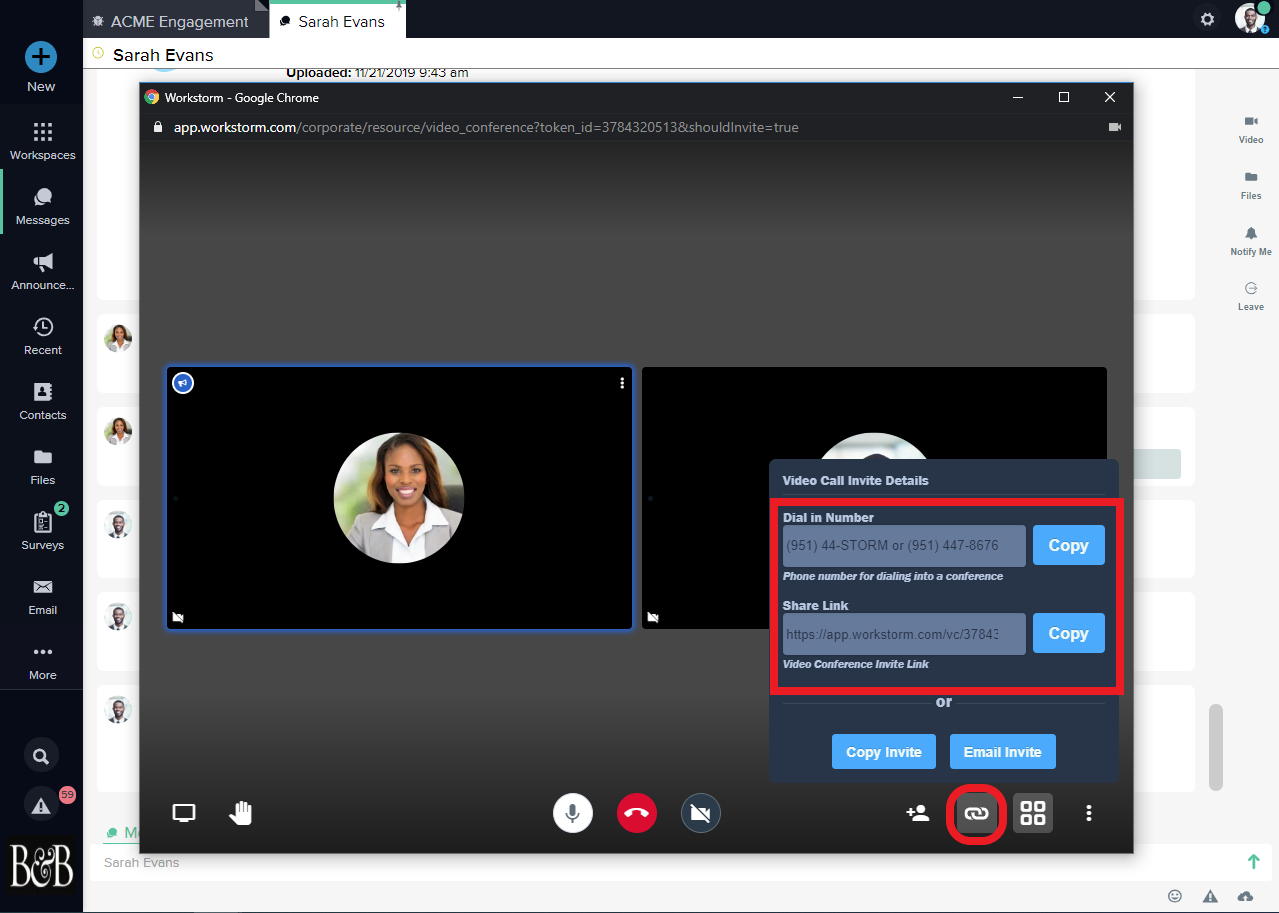Add participant to the call
This screenshot has width=1279, height=913.
(917, 813)
